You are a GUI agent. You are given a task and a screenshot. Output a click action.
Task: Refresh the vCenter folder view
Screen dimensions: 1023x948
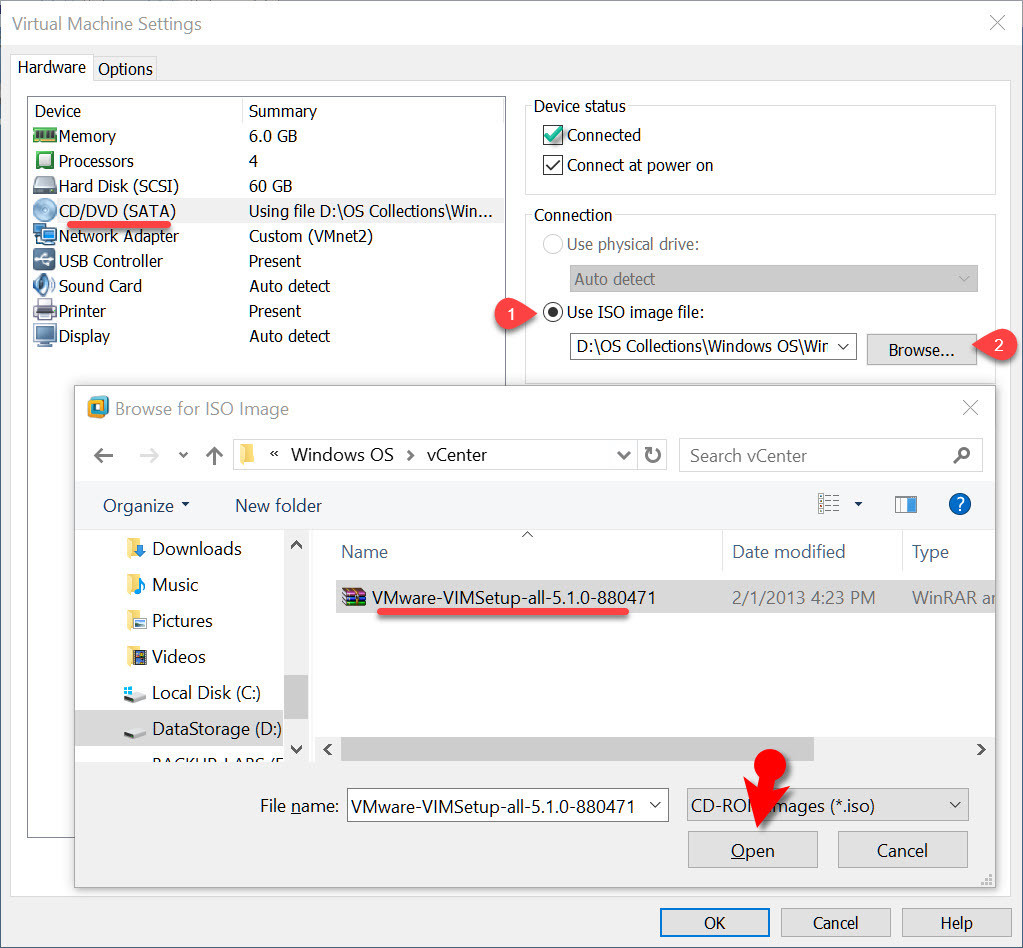click(x=652, y=455)
